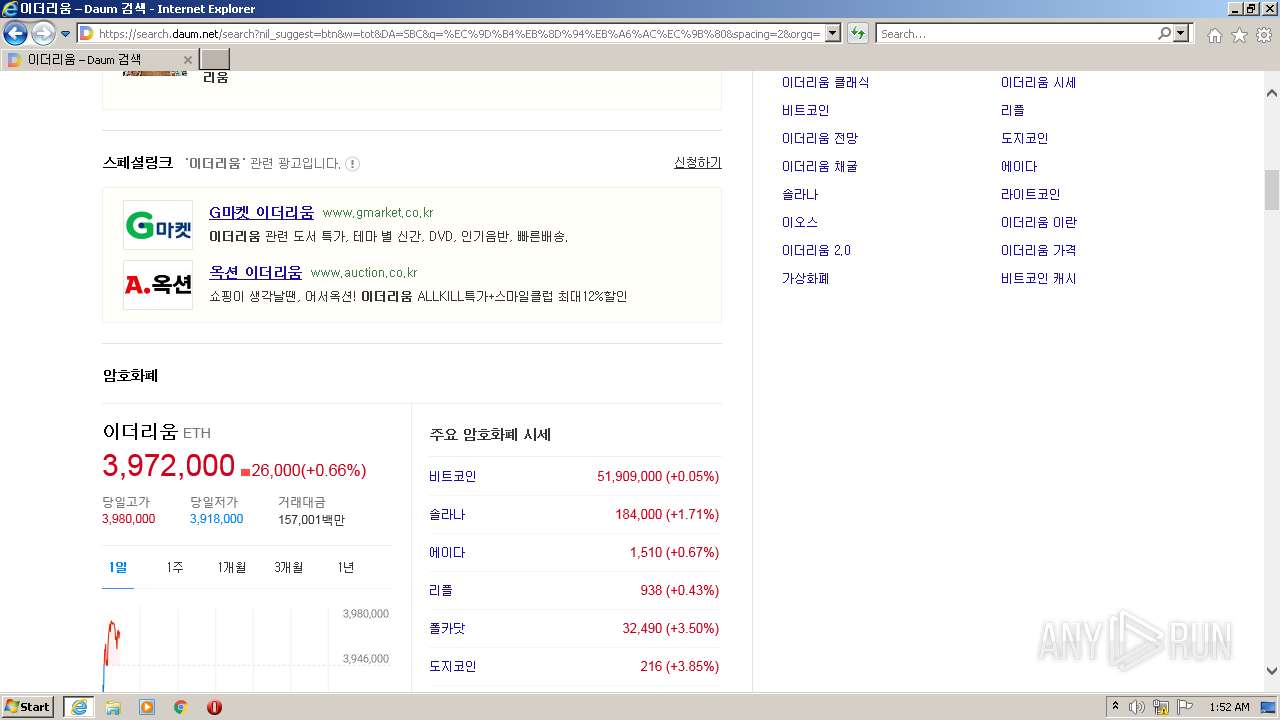Select the 1주 chart tab
Image resolution: width=1280 pixels, height=720 pixels.
(x=175, y=567)
